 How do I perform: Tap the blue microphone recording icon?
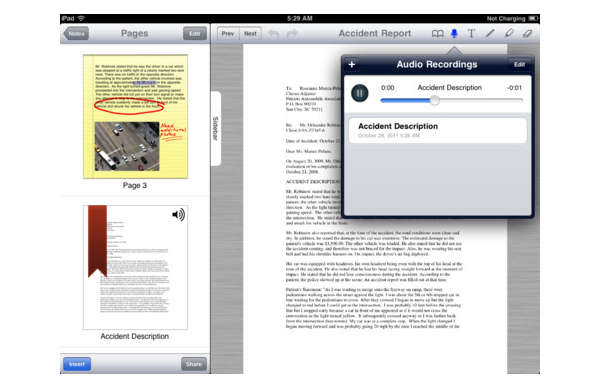(x=454, y=33)
